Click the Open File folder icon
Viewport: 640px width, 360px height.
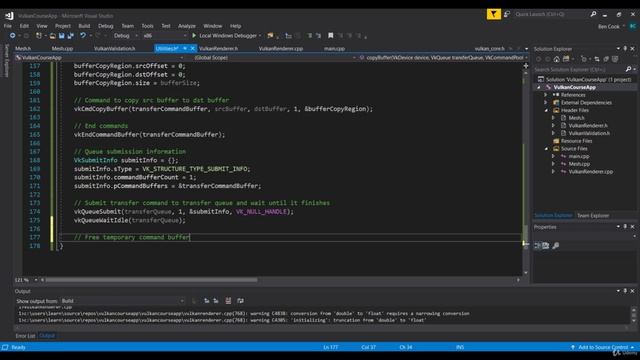(x=53, y=36)
